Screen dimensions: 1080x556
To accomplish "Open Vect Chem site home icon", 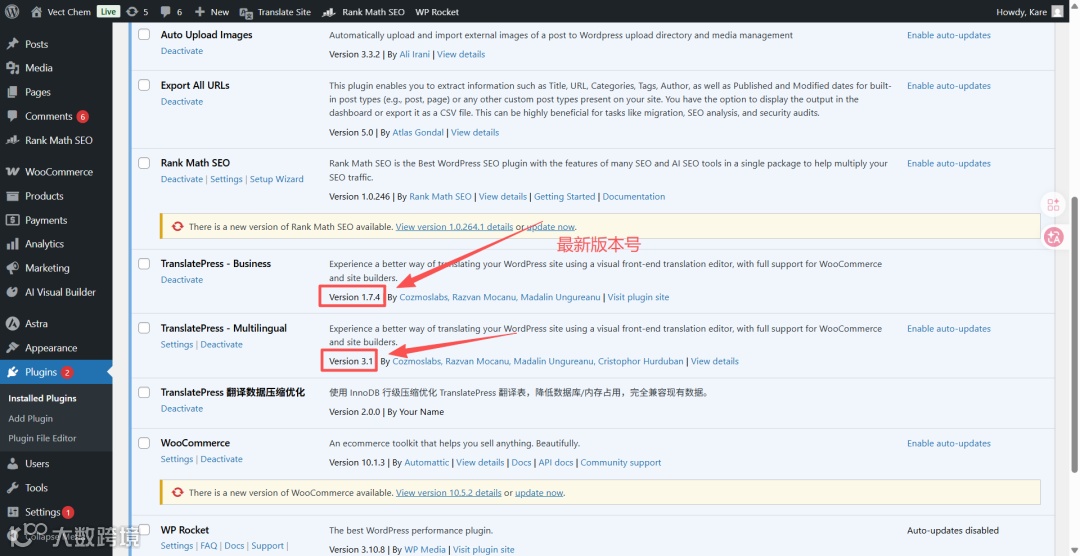I will 37,12.
